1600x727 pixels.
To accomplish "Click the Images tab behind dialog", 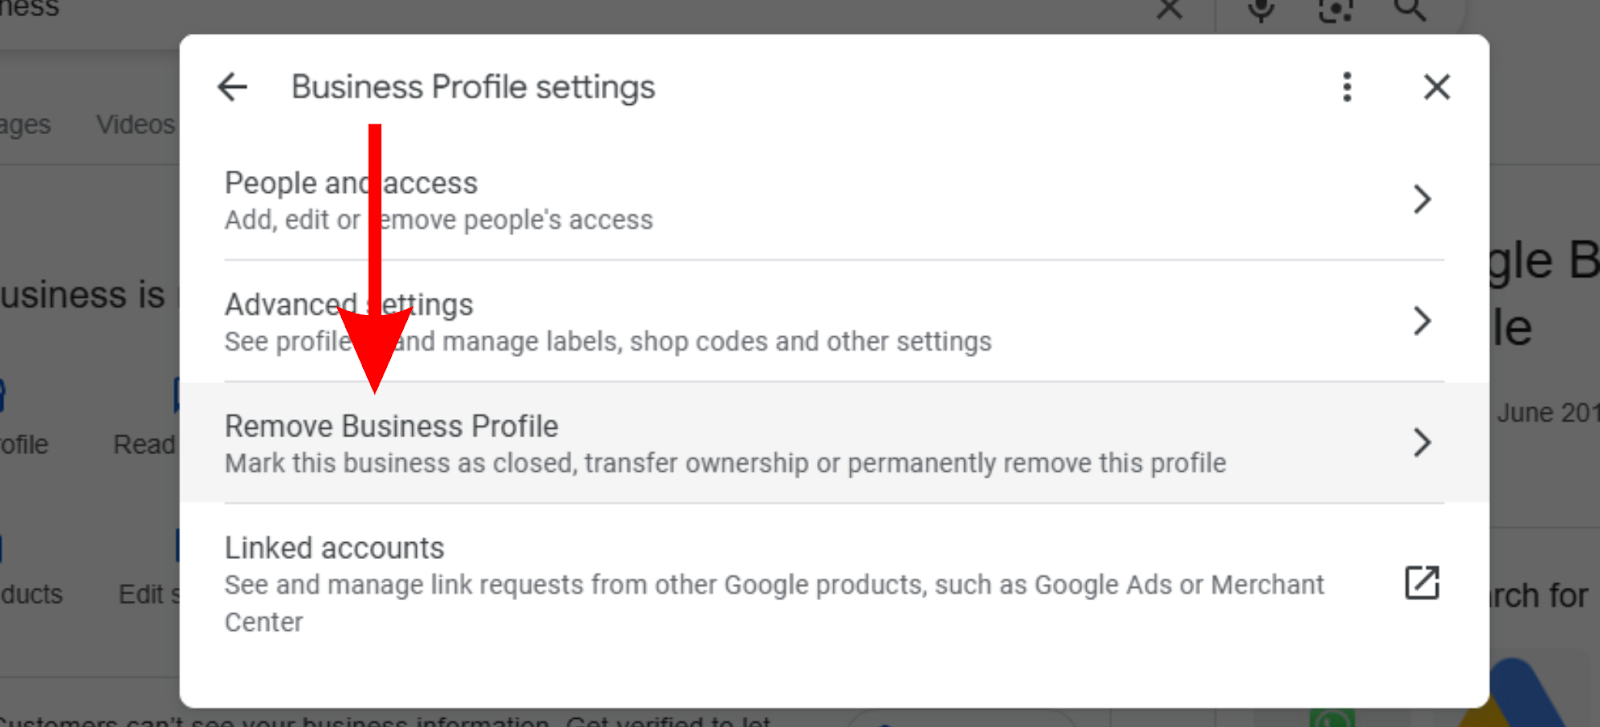I will tap(24, 125).
